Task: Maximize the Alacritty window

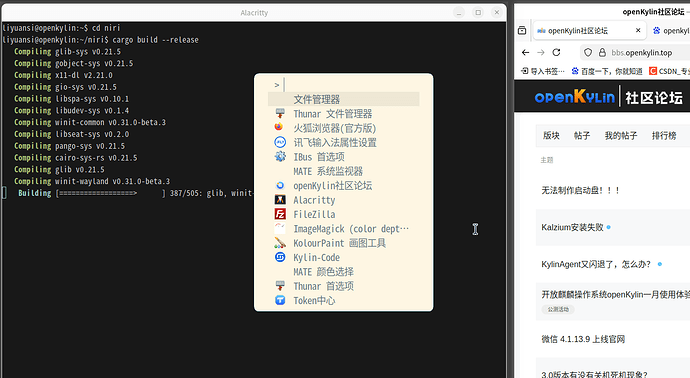Action: click(478, 12)
